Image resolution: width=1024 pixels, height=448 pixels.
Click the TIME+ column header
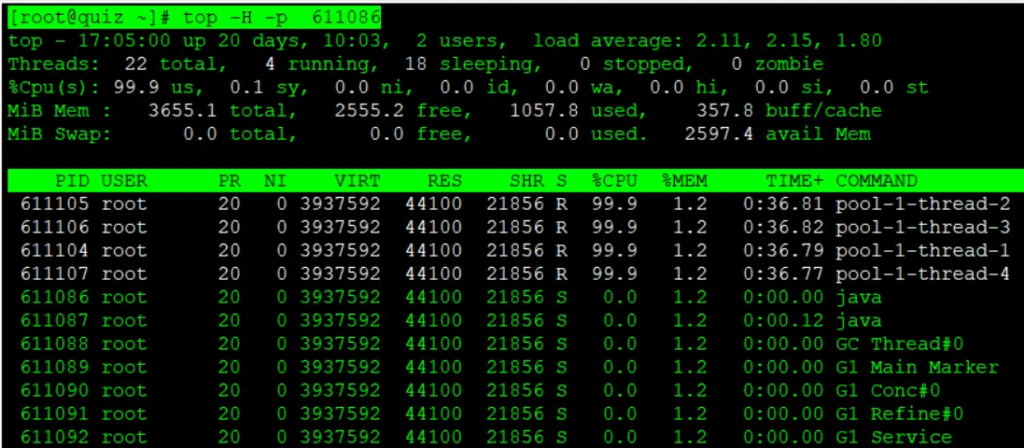click(x=796, y=181)
